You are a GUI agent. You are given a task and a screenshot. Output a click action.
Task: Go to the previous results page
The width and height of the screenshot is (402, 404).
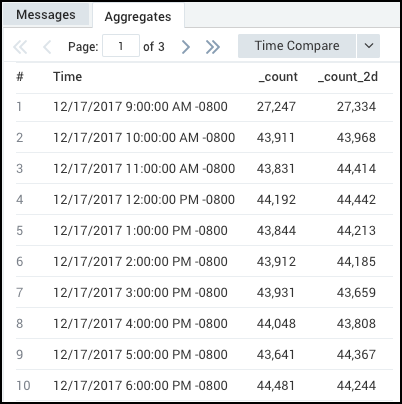click(47, 47)
